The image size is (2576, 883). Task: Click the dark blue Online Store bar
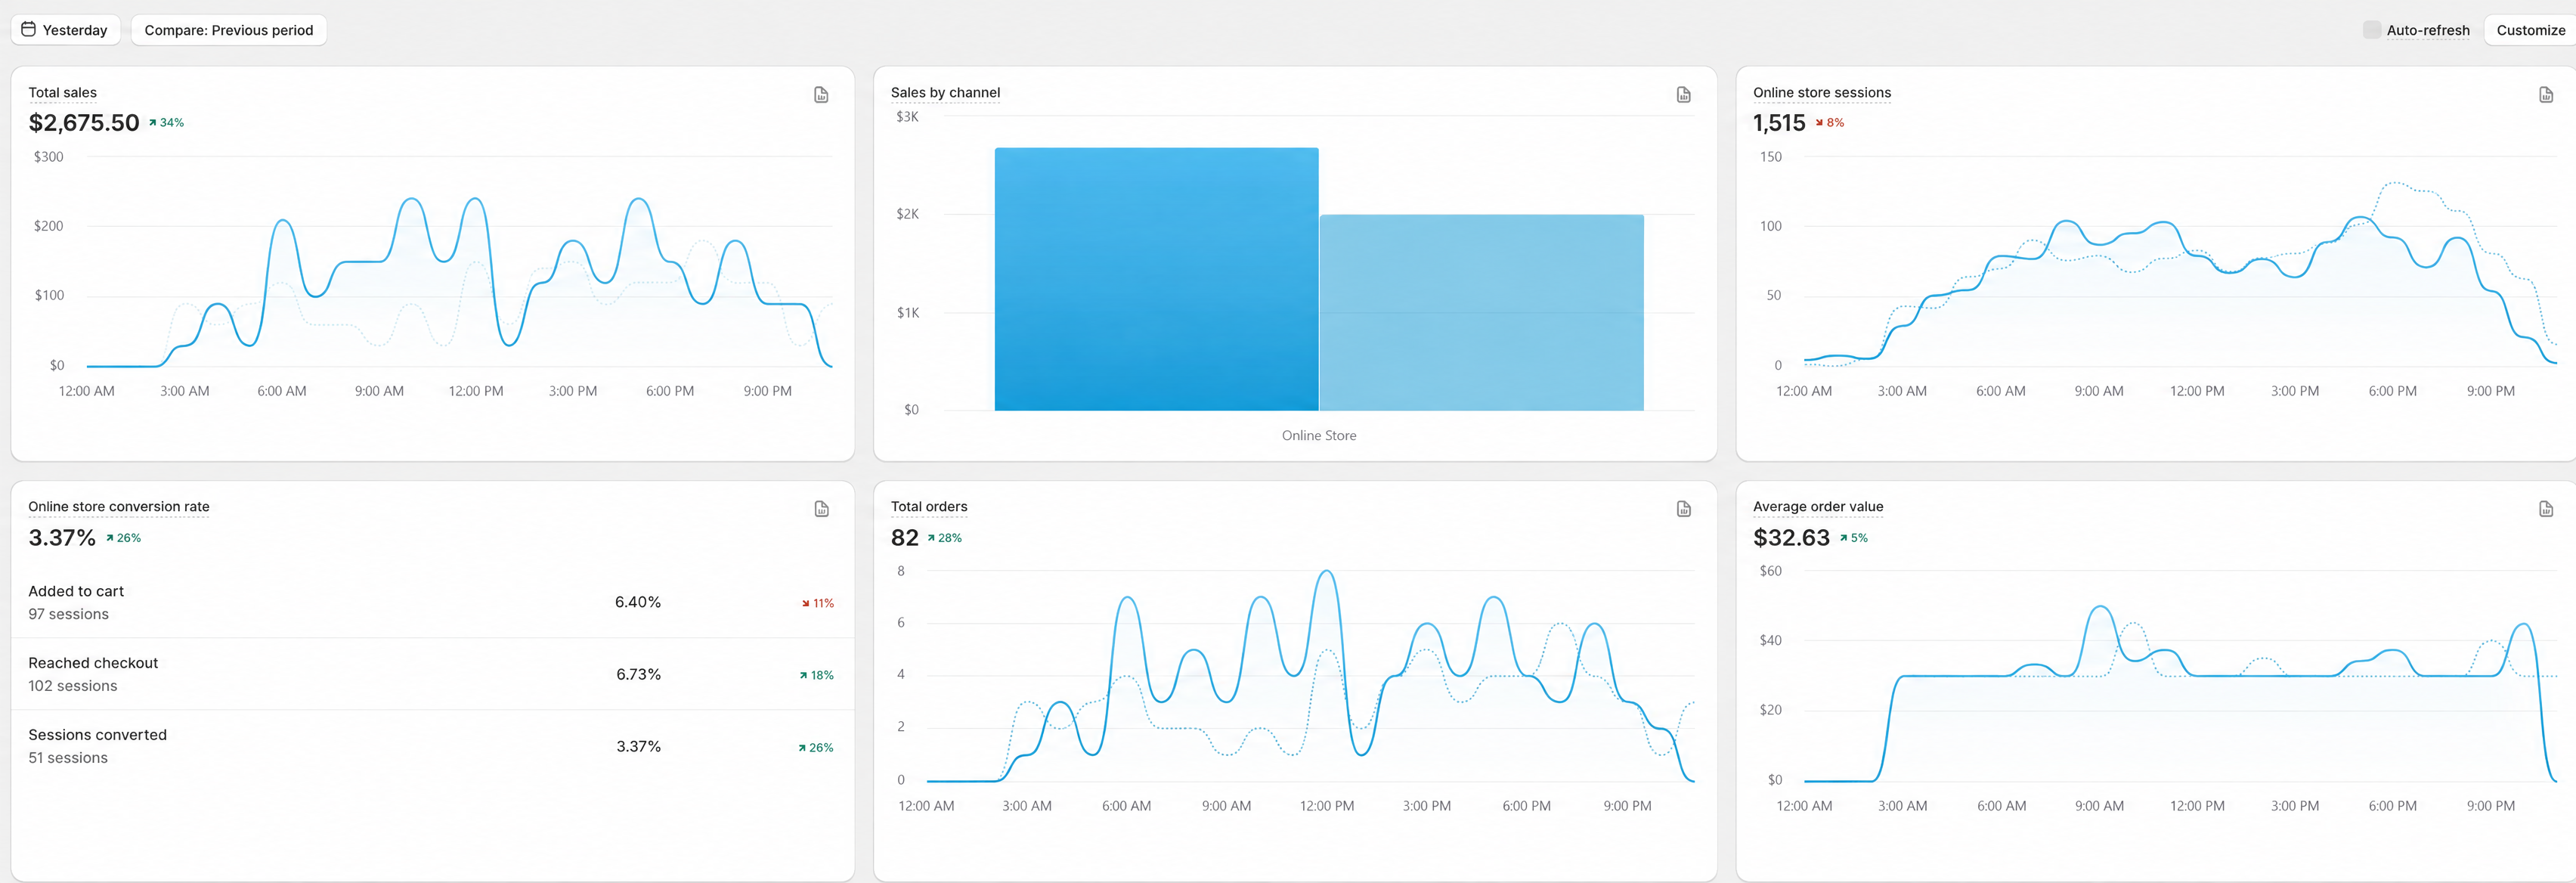click(1156, 279)
